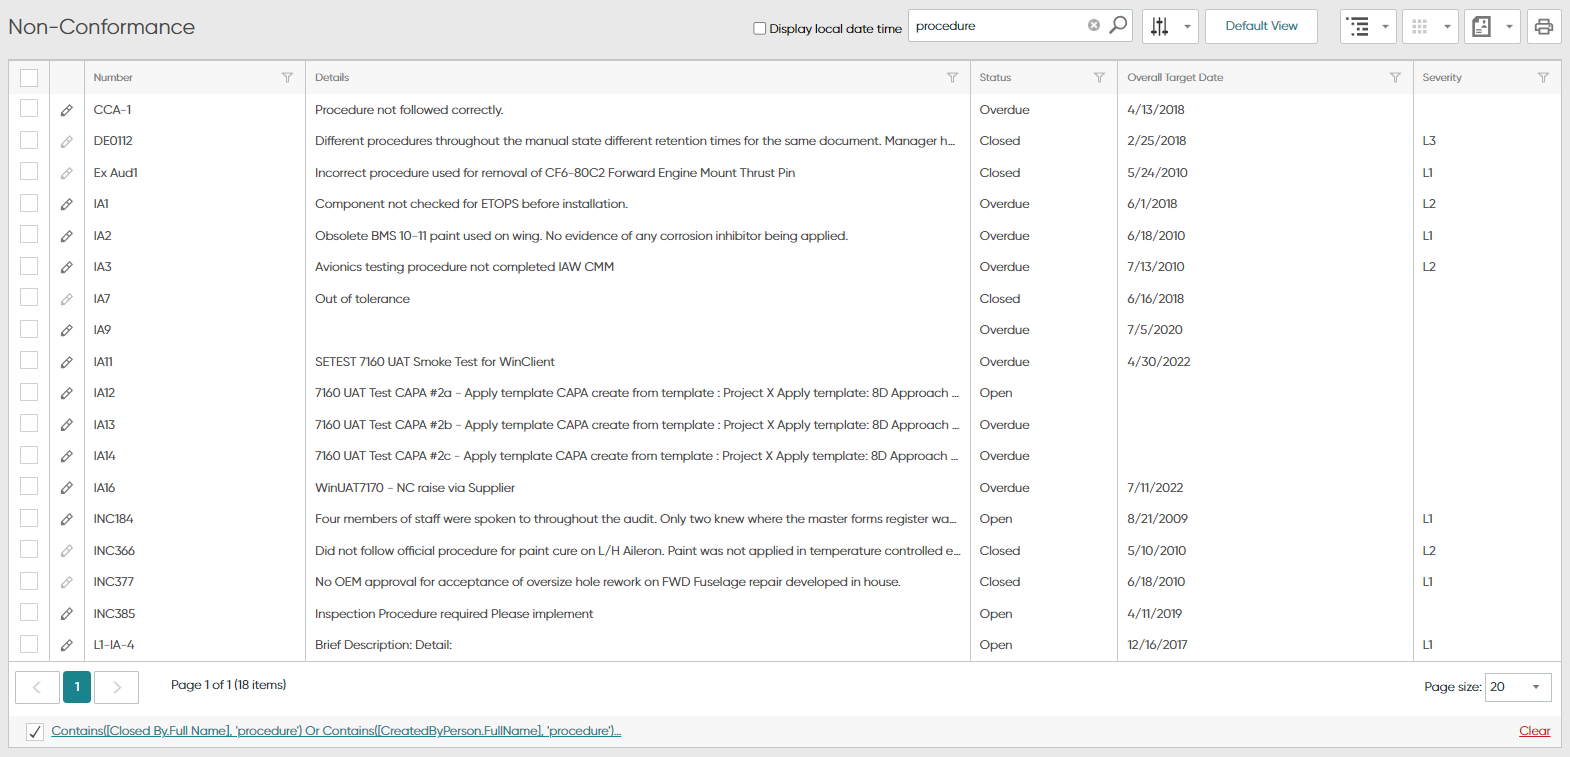Sort by the Details column header

(332, 78)
